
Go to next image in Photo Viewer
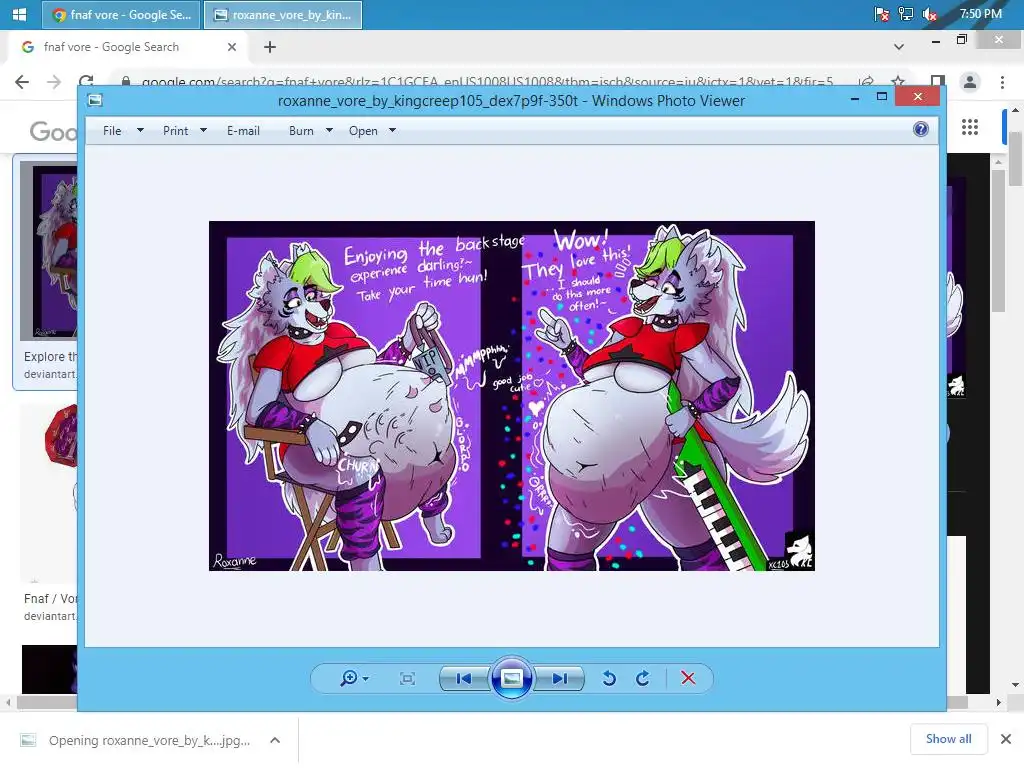point(559,679)
